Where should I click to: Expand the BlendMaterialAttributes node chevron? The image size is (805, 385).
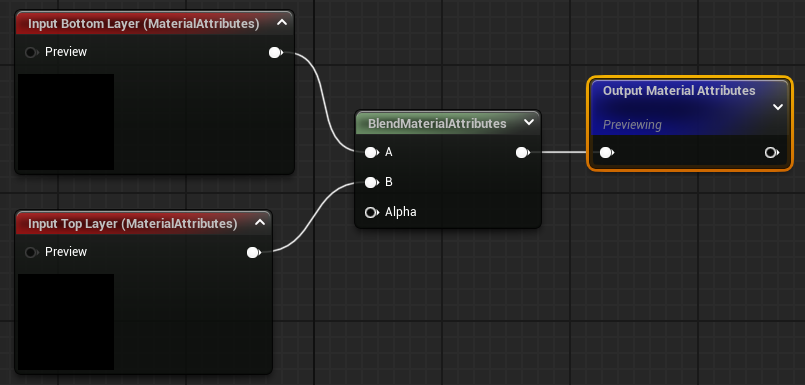pyautogui.click(x=529, y=122)
